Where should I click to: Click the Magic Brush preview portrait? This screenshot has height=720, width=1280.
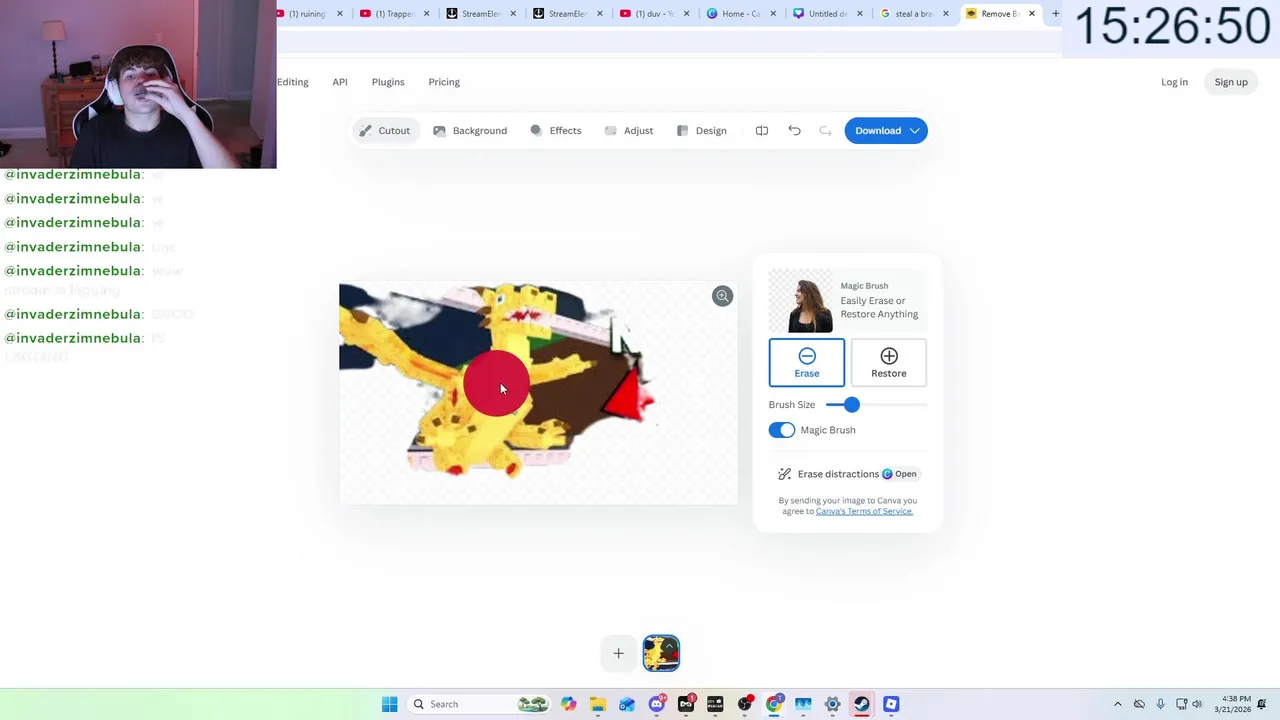pos(801,301)
